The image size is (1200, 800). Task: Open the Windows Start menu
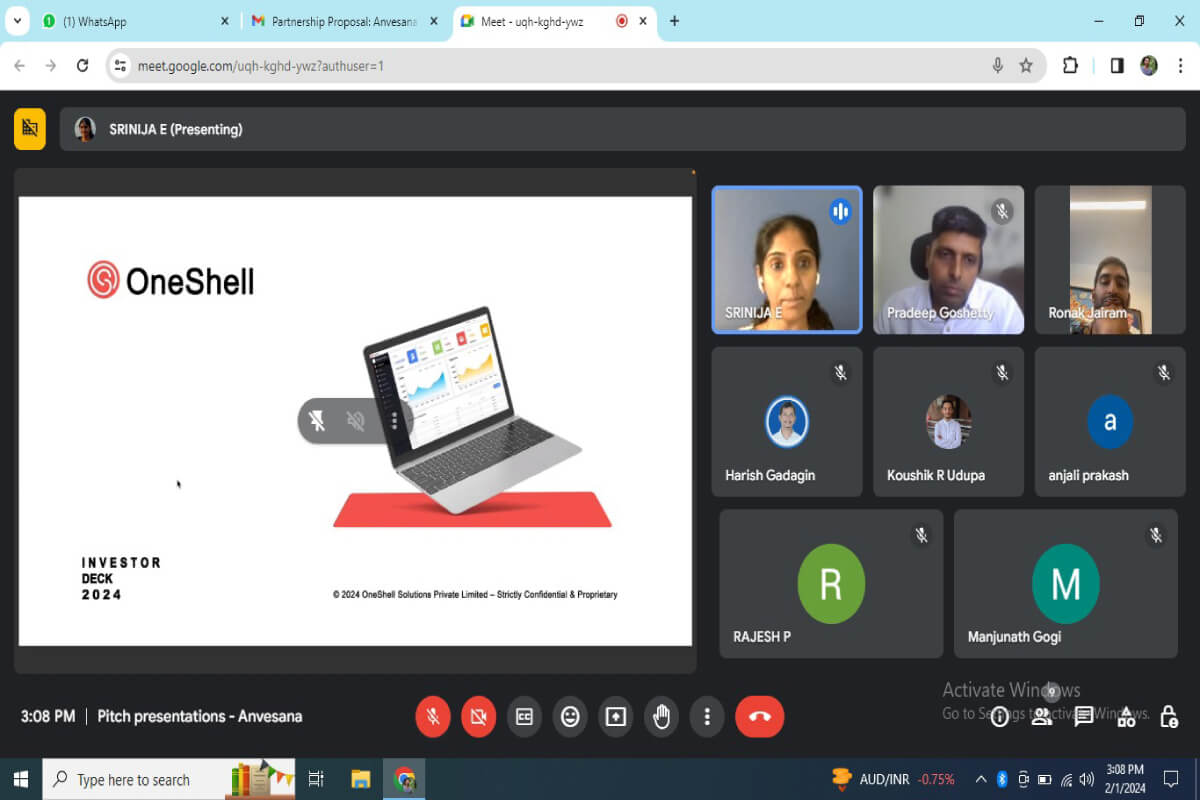21,779
